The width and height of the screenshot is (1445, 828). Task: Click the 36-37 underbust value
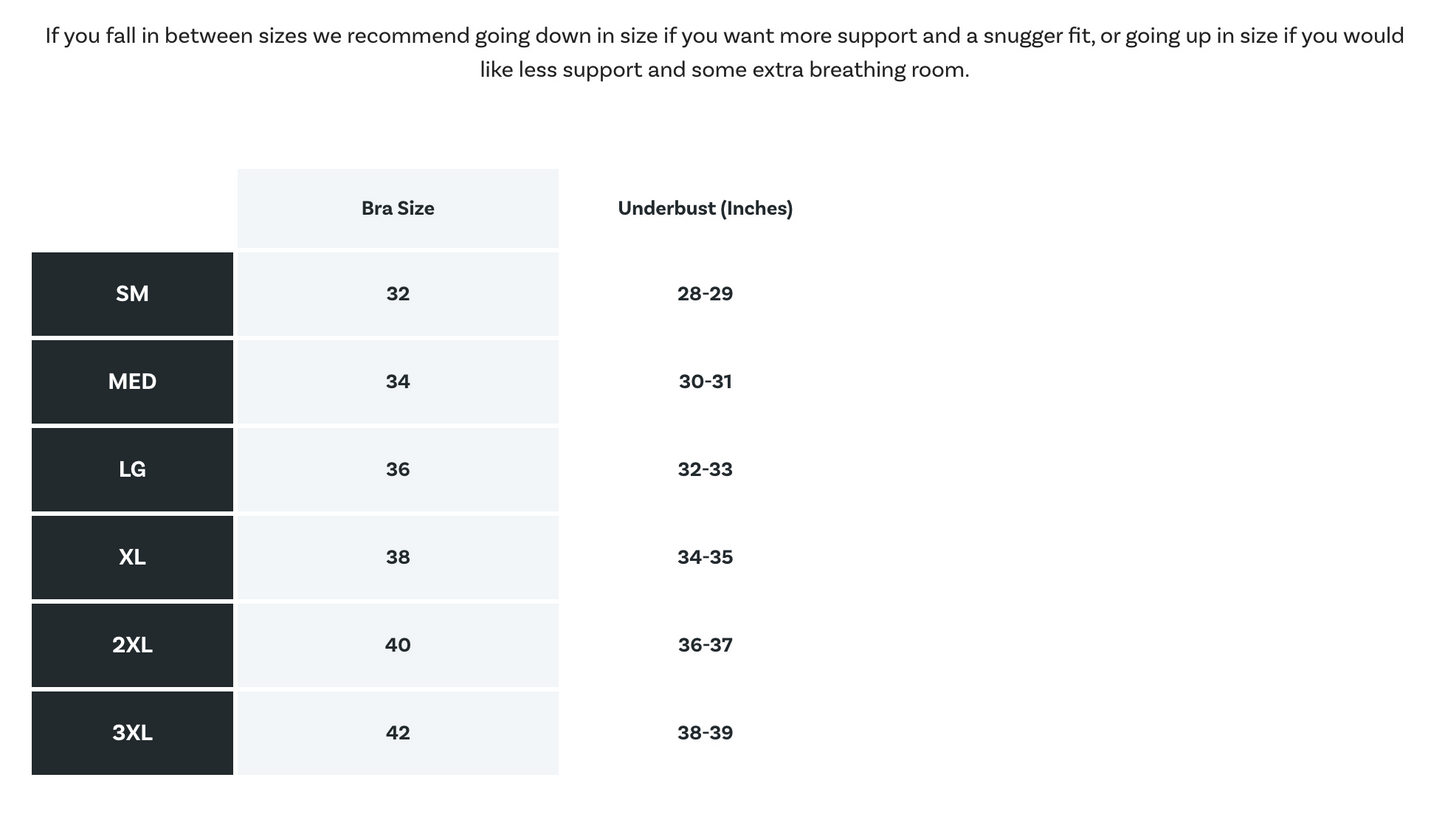tap(705, 645)
